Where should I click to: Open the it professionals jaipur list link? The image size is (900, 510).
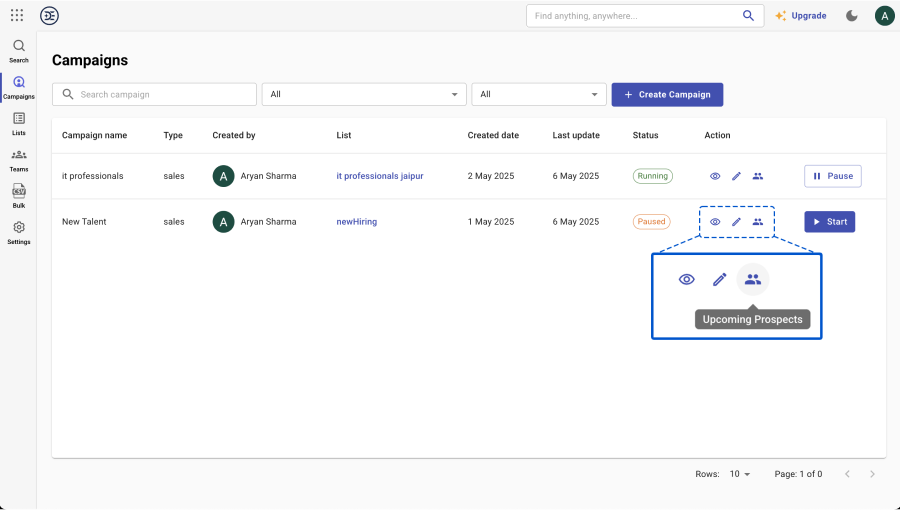[380, 176]
